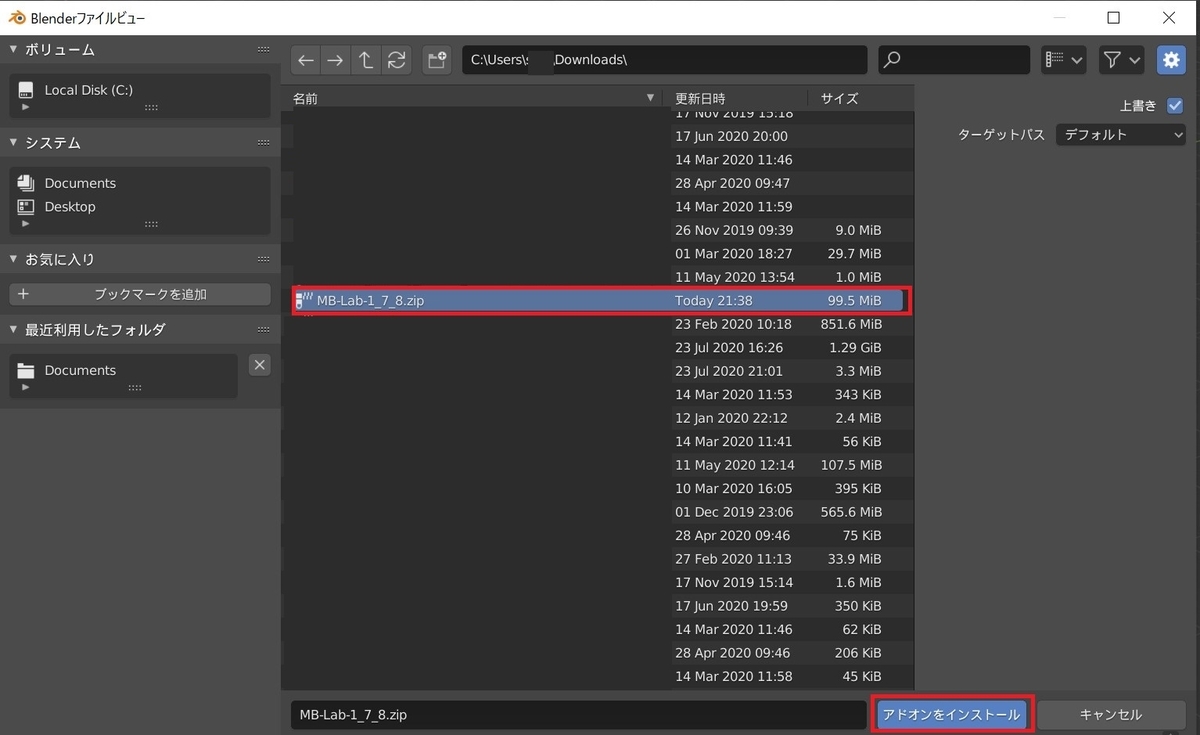Remove recent folder with X button
This screenshot has width=1200, height=735.
click(x=259, y=365)
